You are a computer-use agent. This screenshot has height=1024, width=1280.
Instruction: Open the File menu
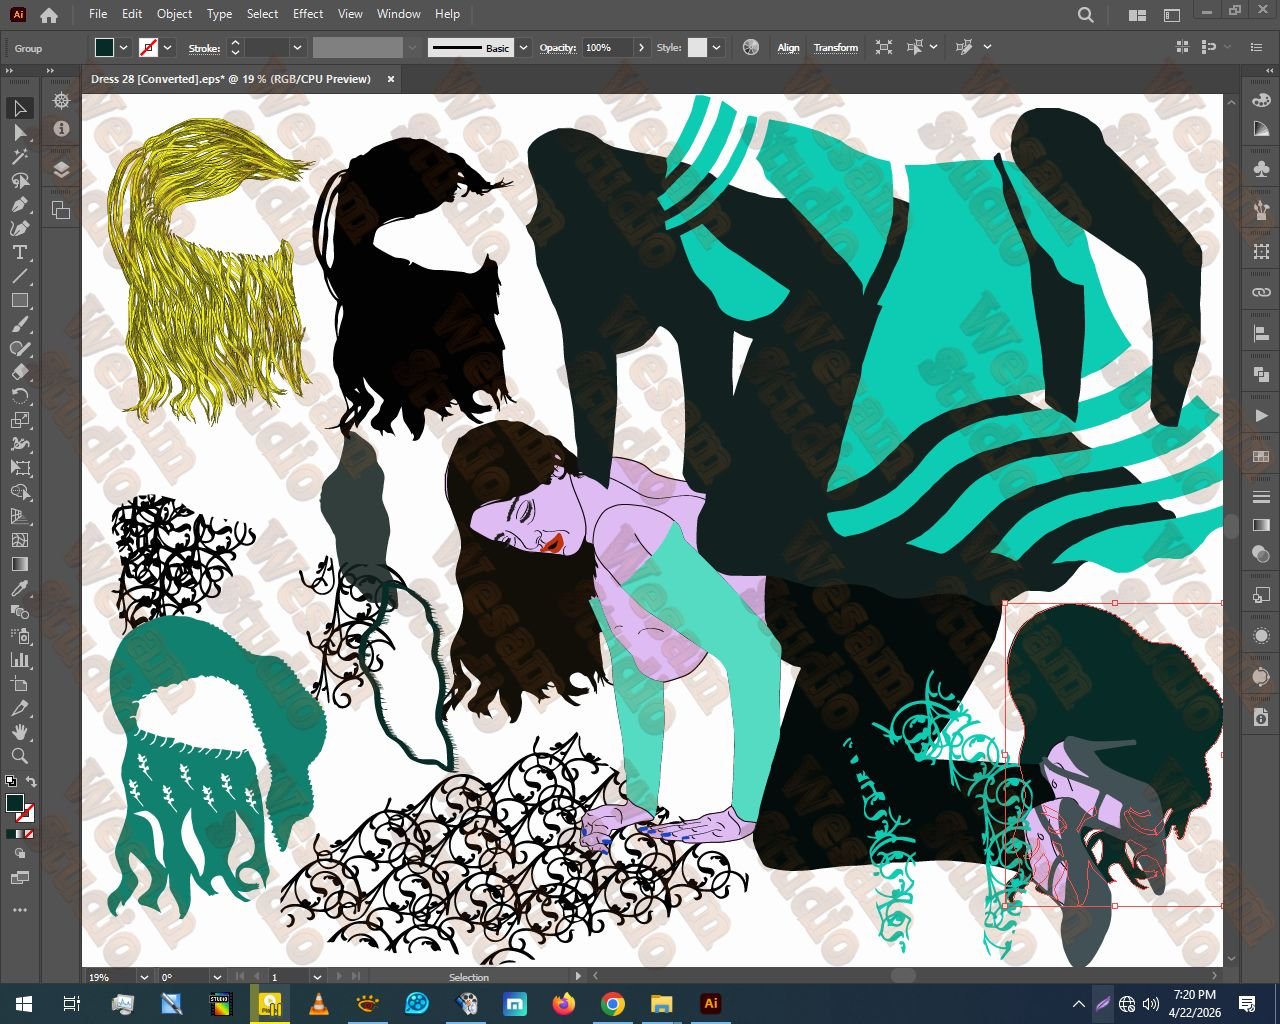click(98, 14)
